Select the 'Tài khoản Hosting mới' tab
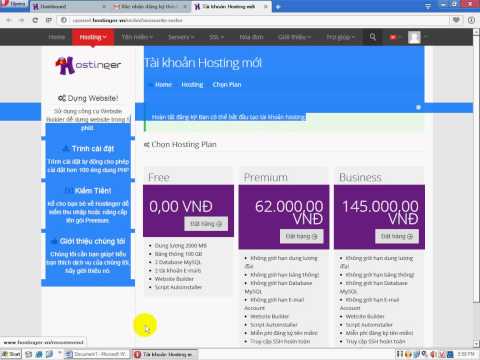Screen dimensions: 480x360 232,6
